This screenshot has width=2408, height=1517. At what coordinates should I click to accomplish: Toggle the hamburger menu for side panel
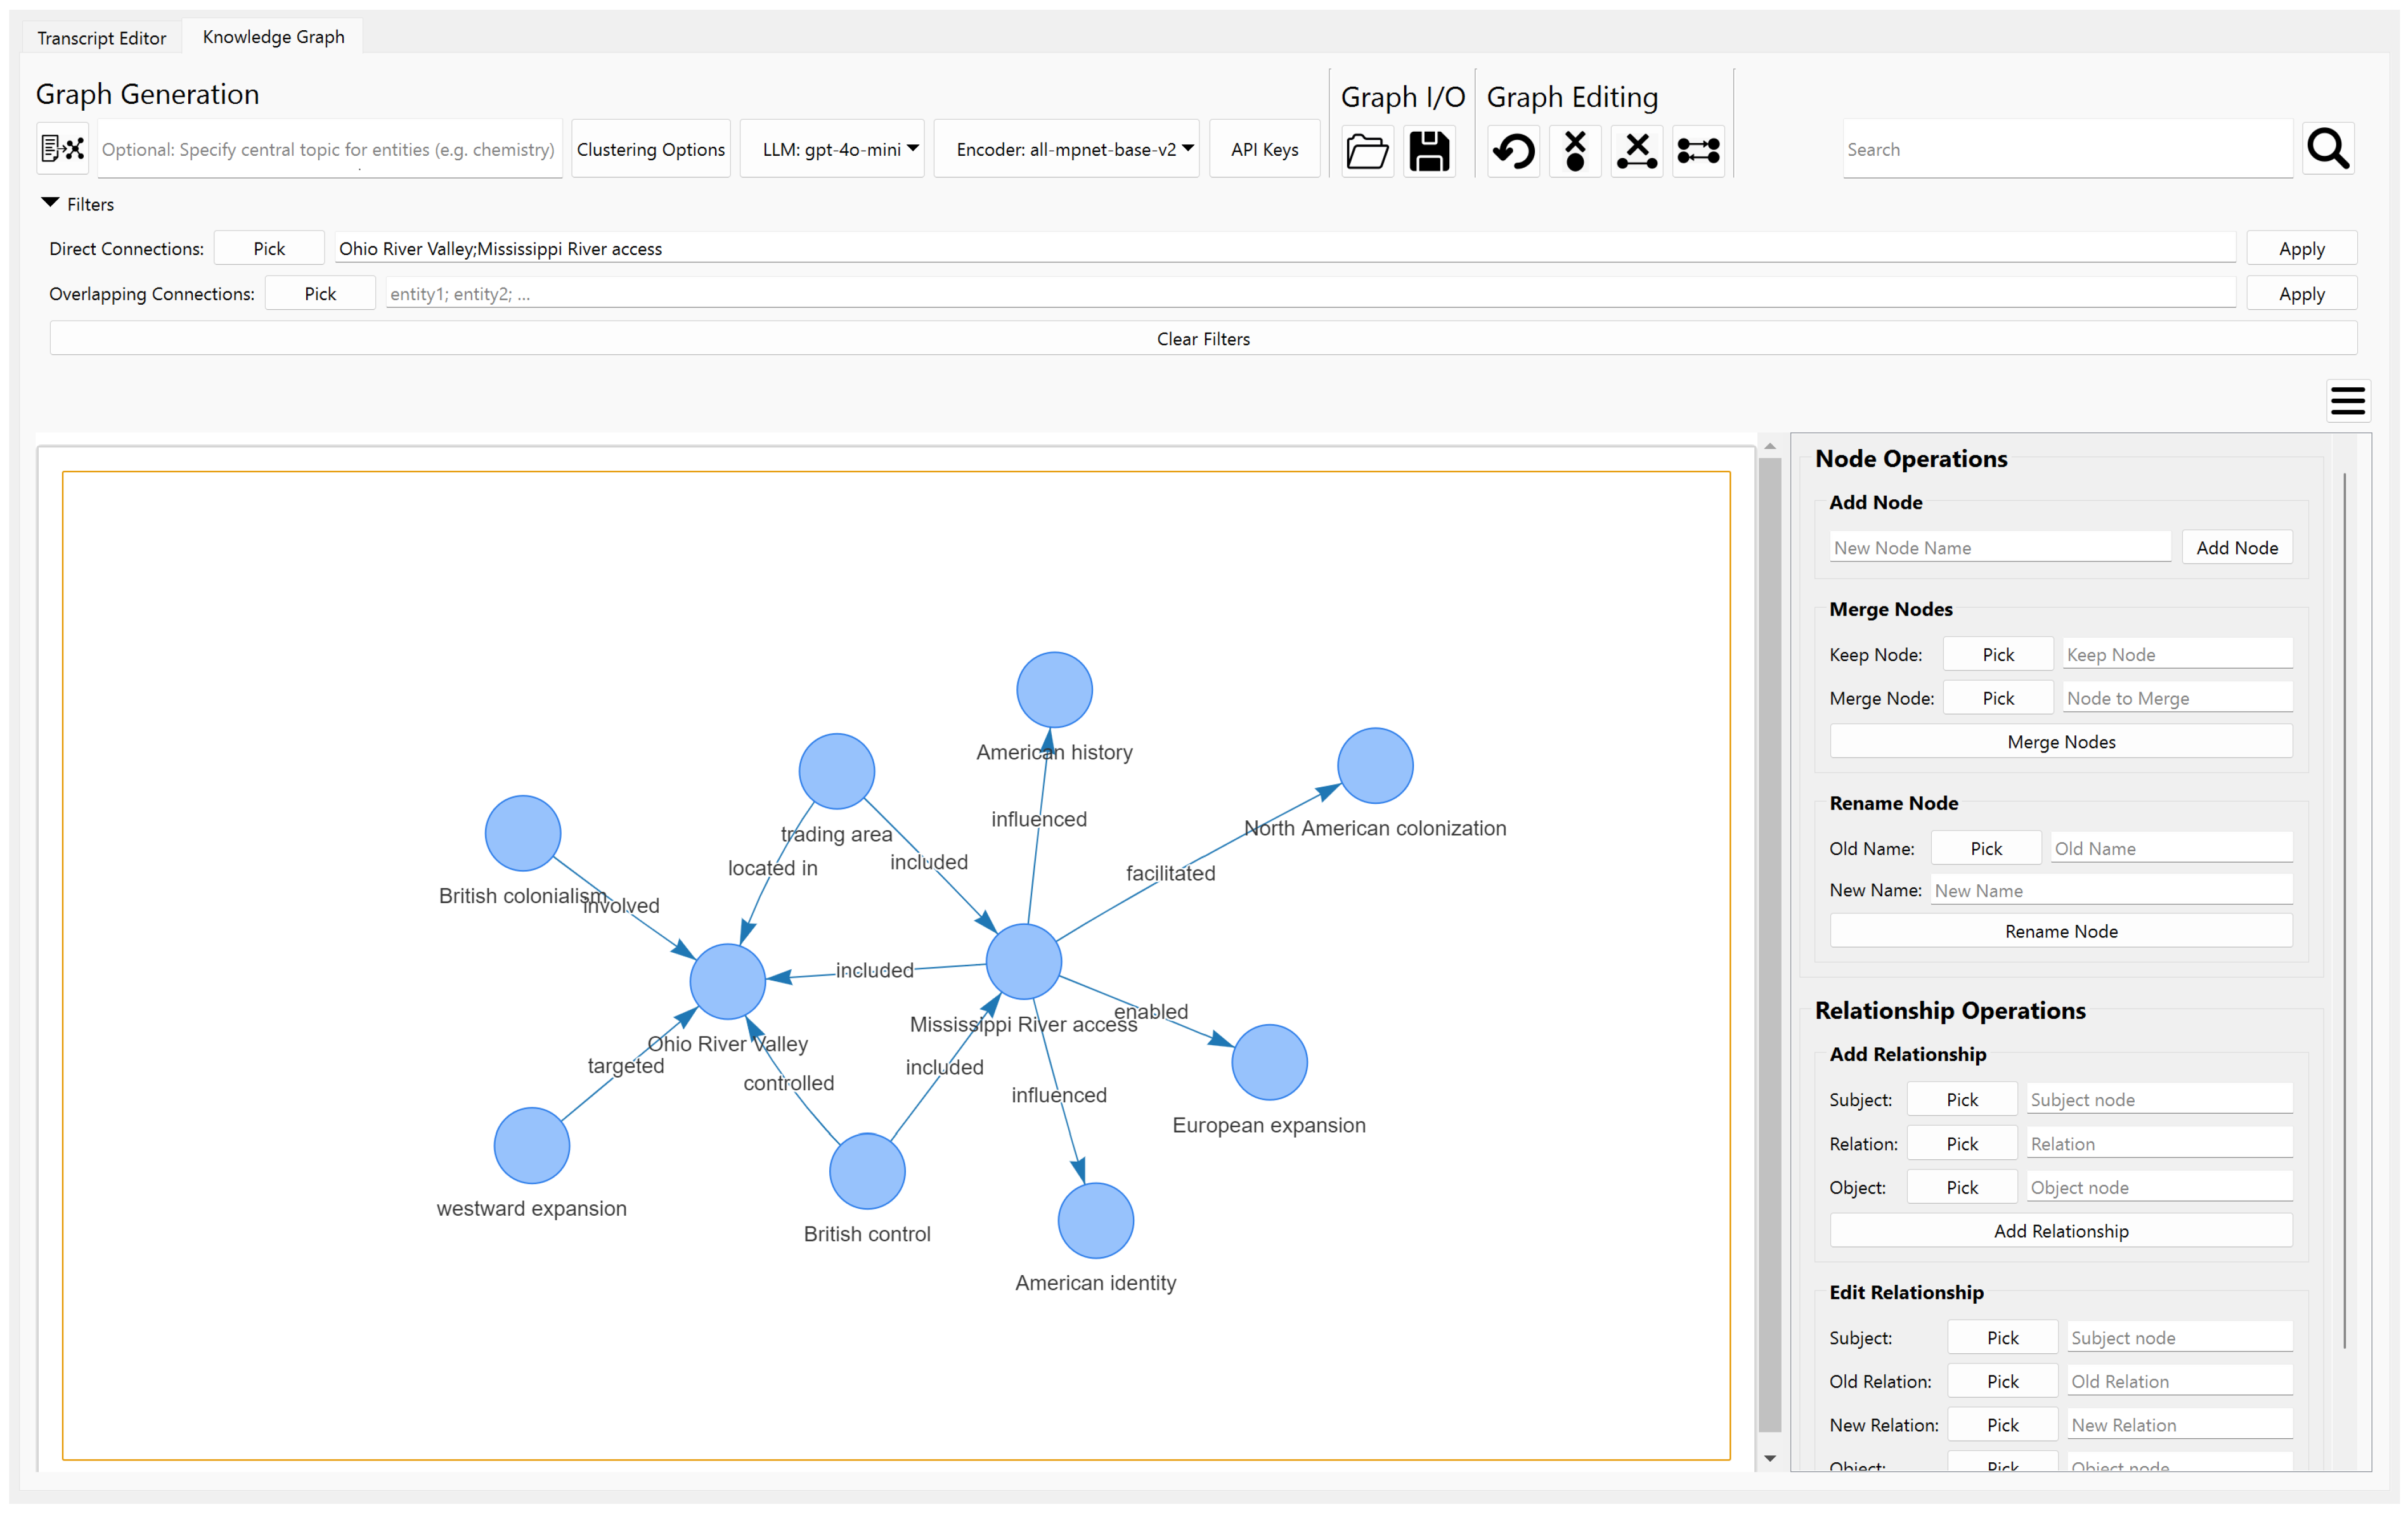coord(2347,401)
